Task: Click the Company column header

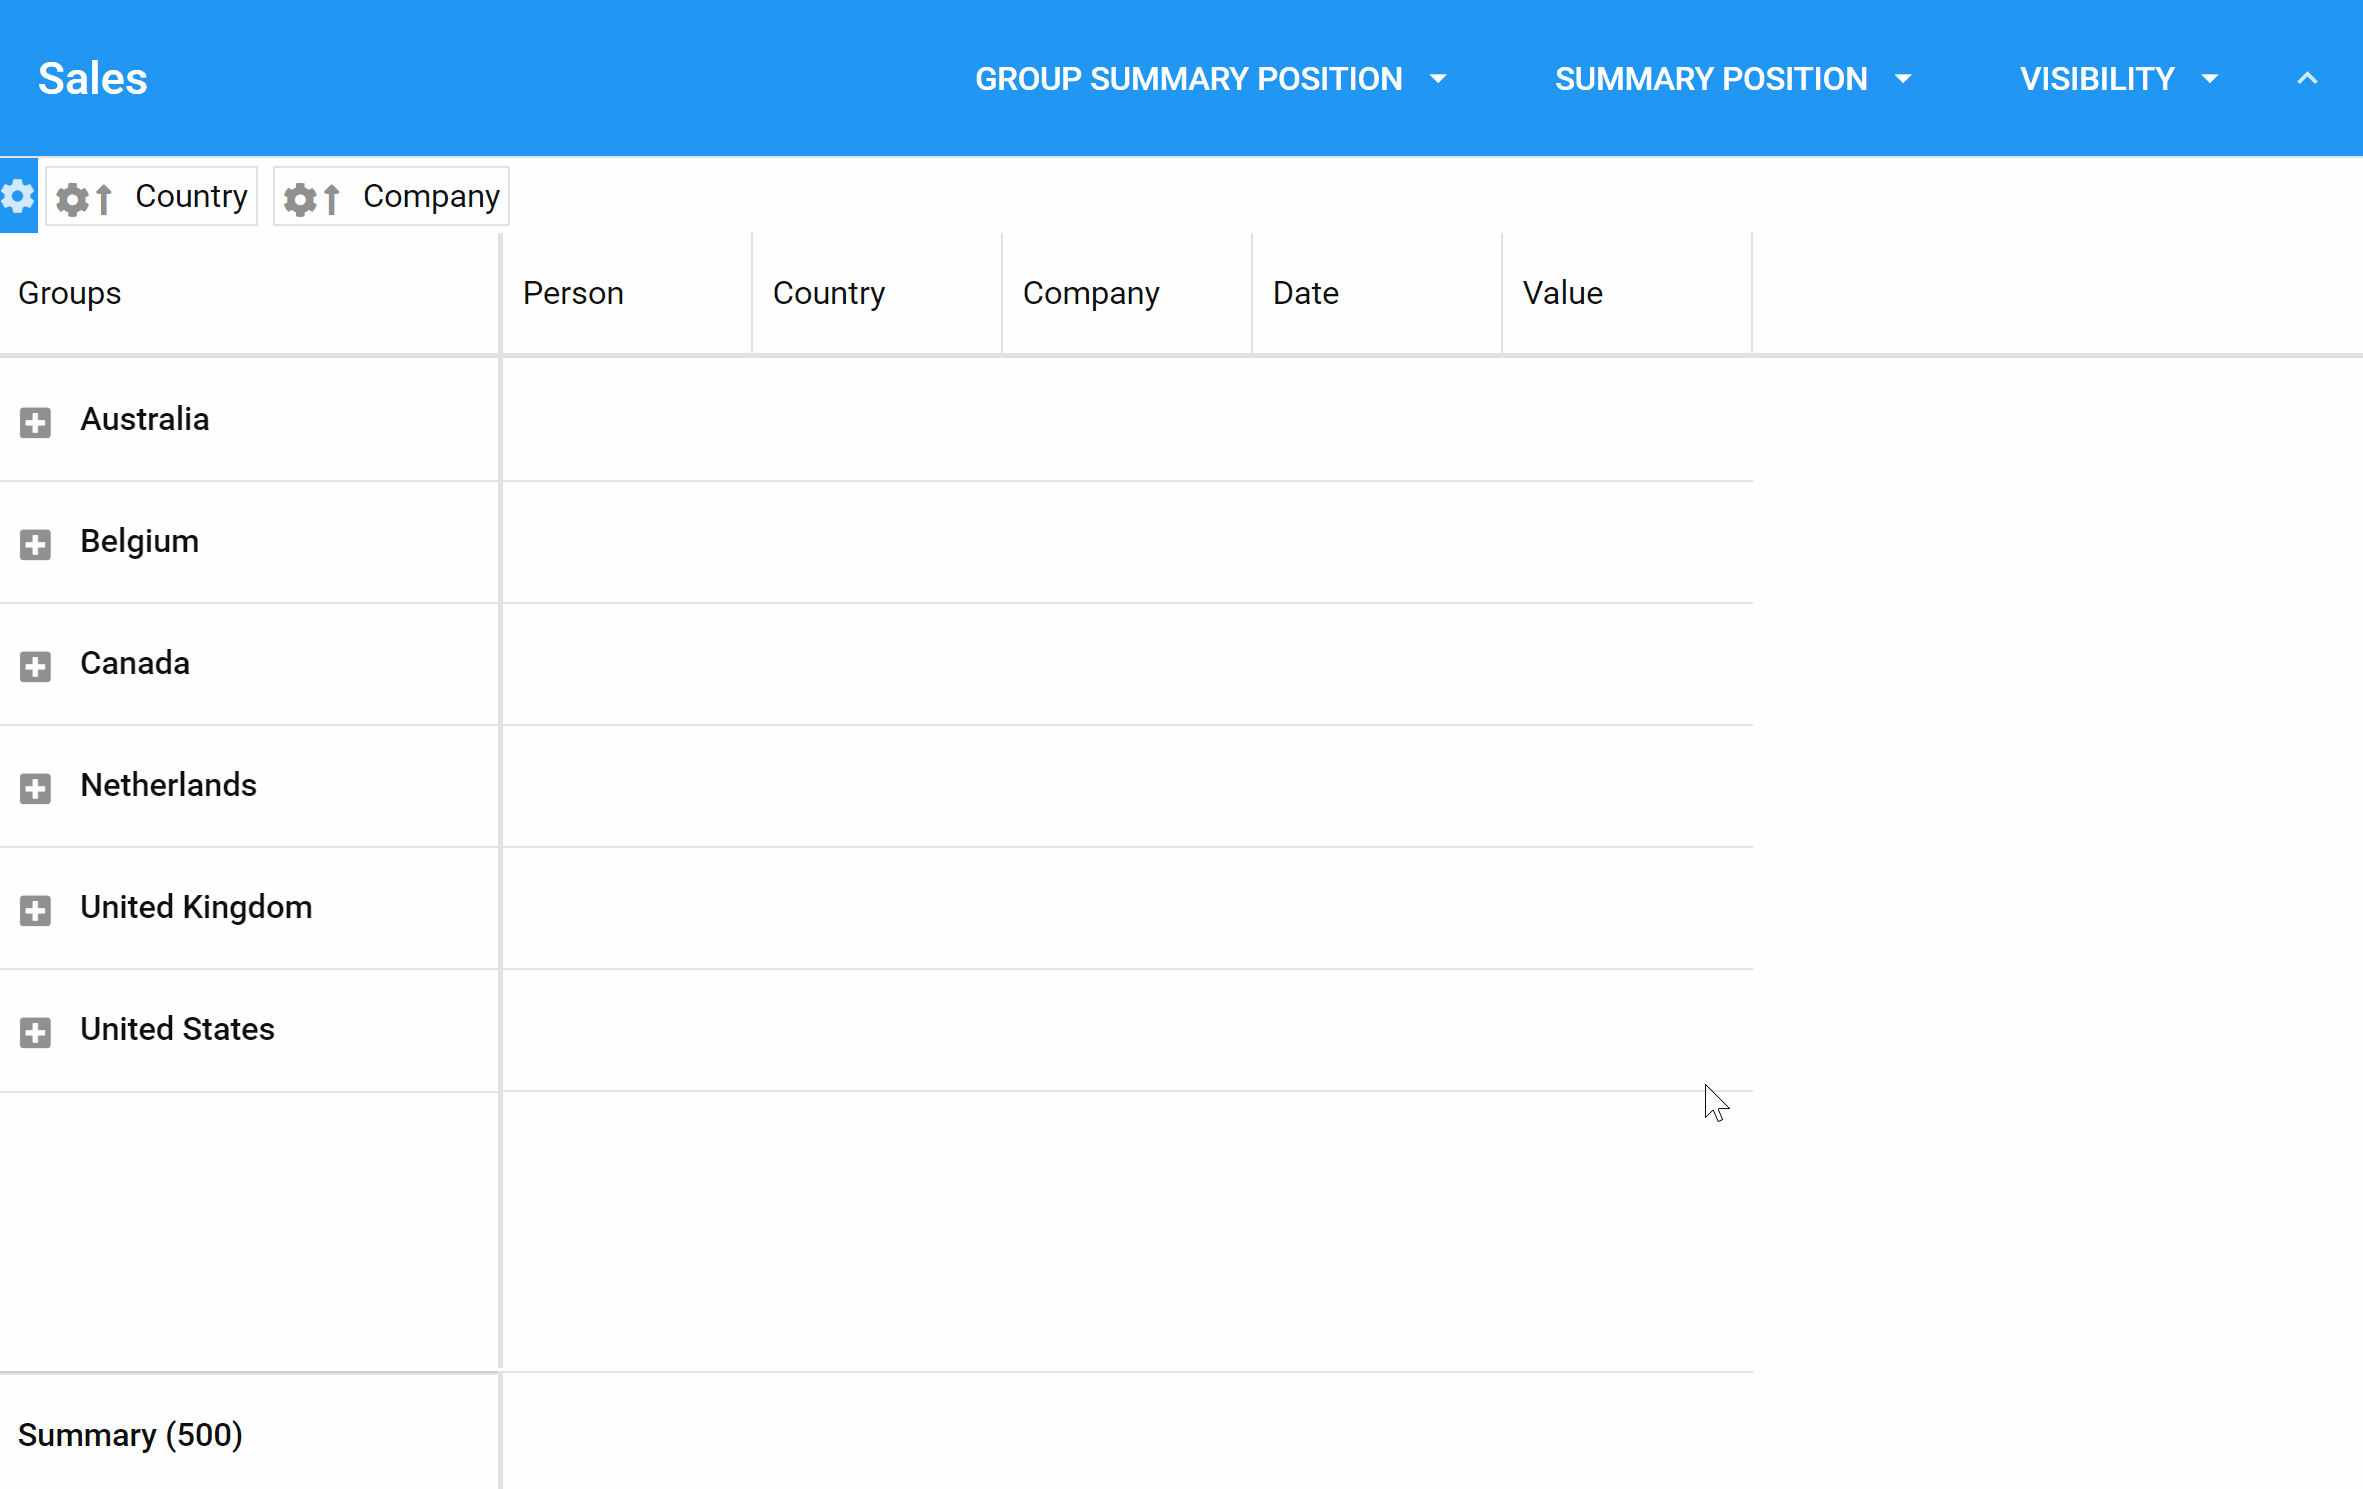Action: 1127,293
